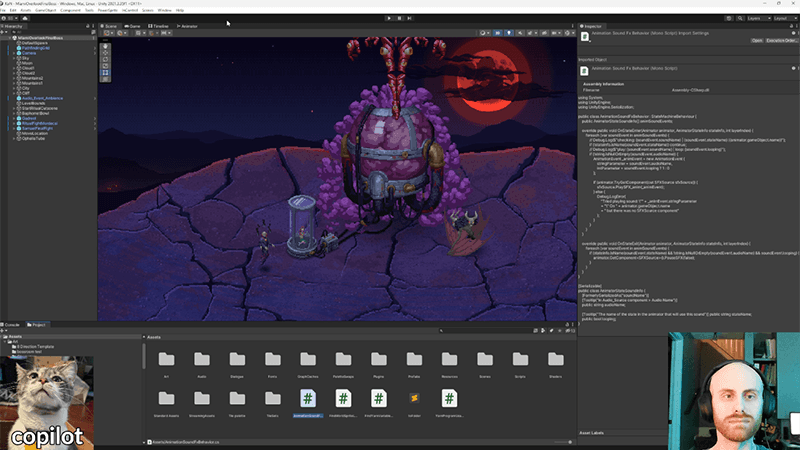Open the Create plus dropdown in Hierarchy

coord(5,32)
